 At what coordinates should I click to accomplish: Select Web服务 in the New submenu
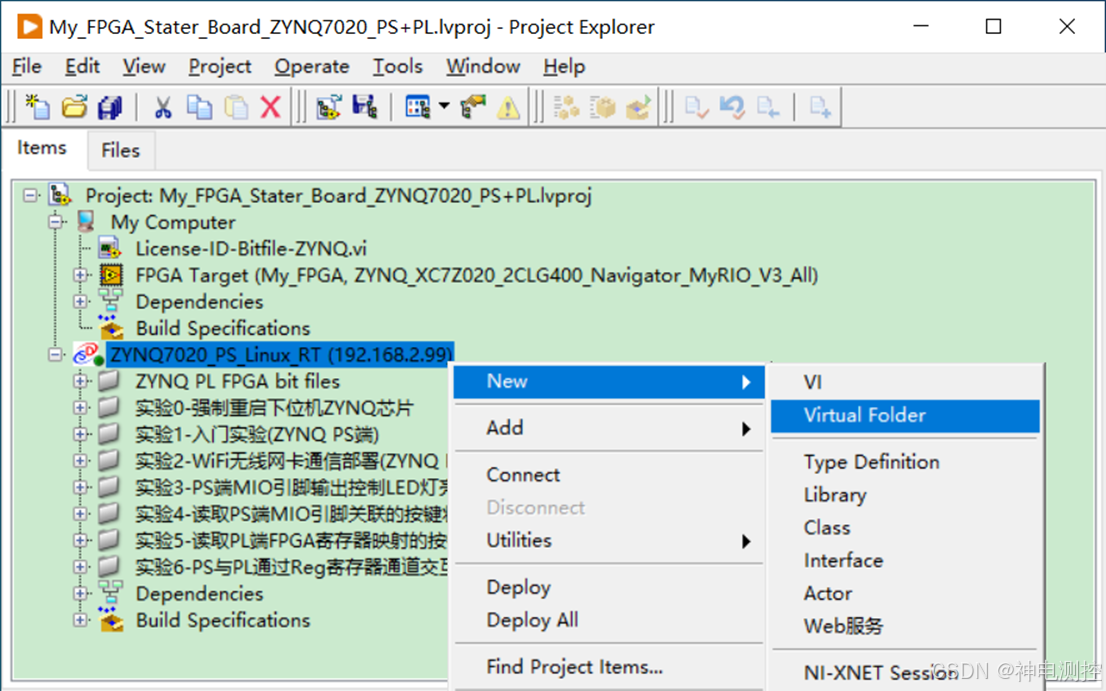[905, 625]
